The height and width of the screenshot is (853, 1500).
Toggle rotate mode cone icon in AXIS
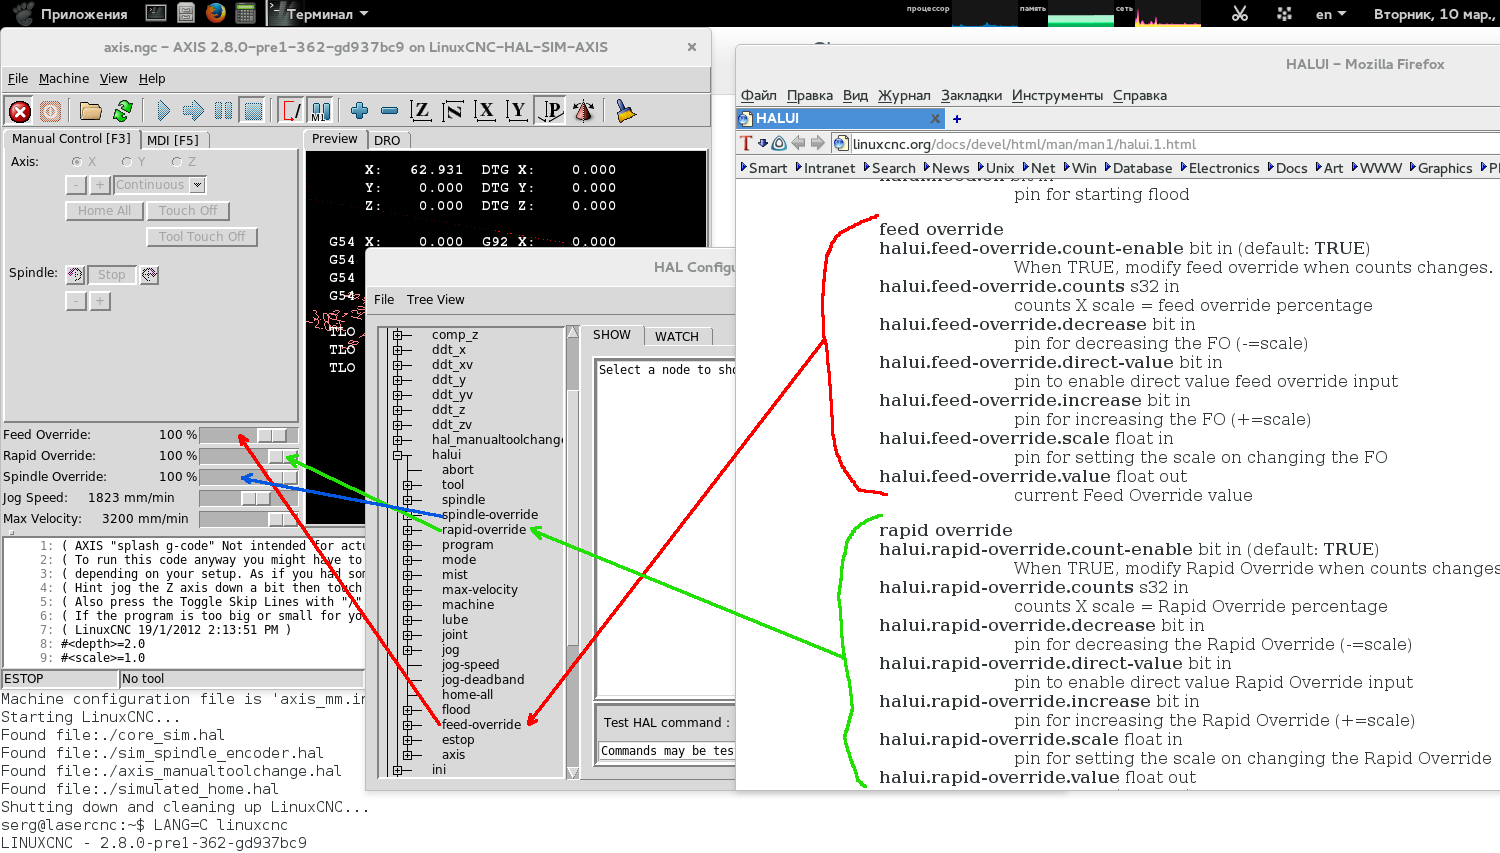pos(584,111)
